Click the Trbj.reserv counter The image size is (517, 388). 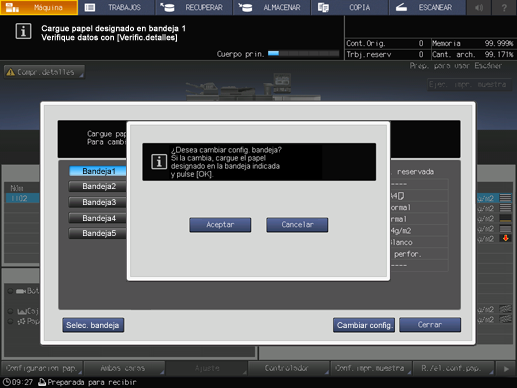click(x=385, y=54)
